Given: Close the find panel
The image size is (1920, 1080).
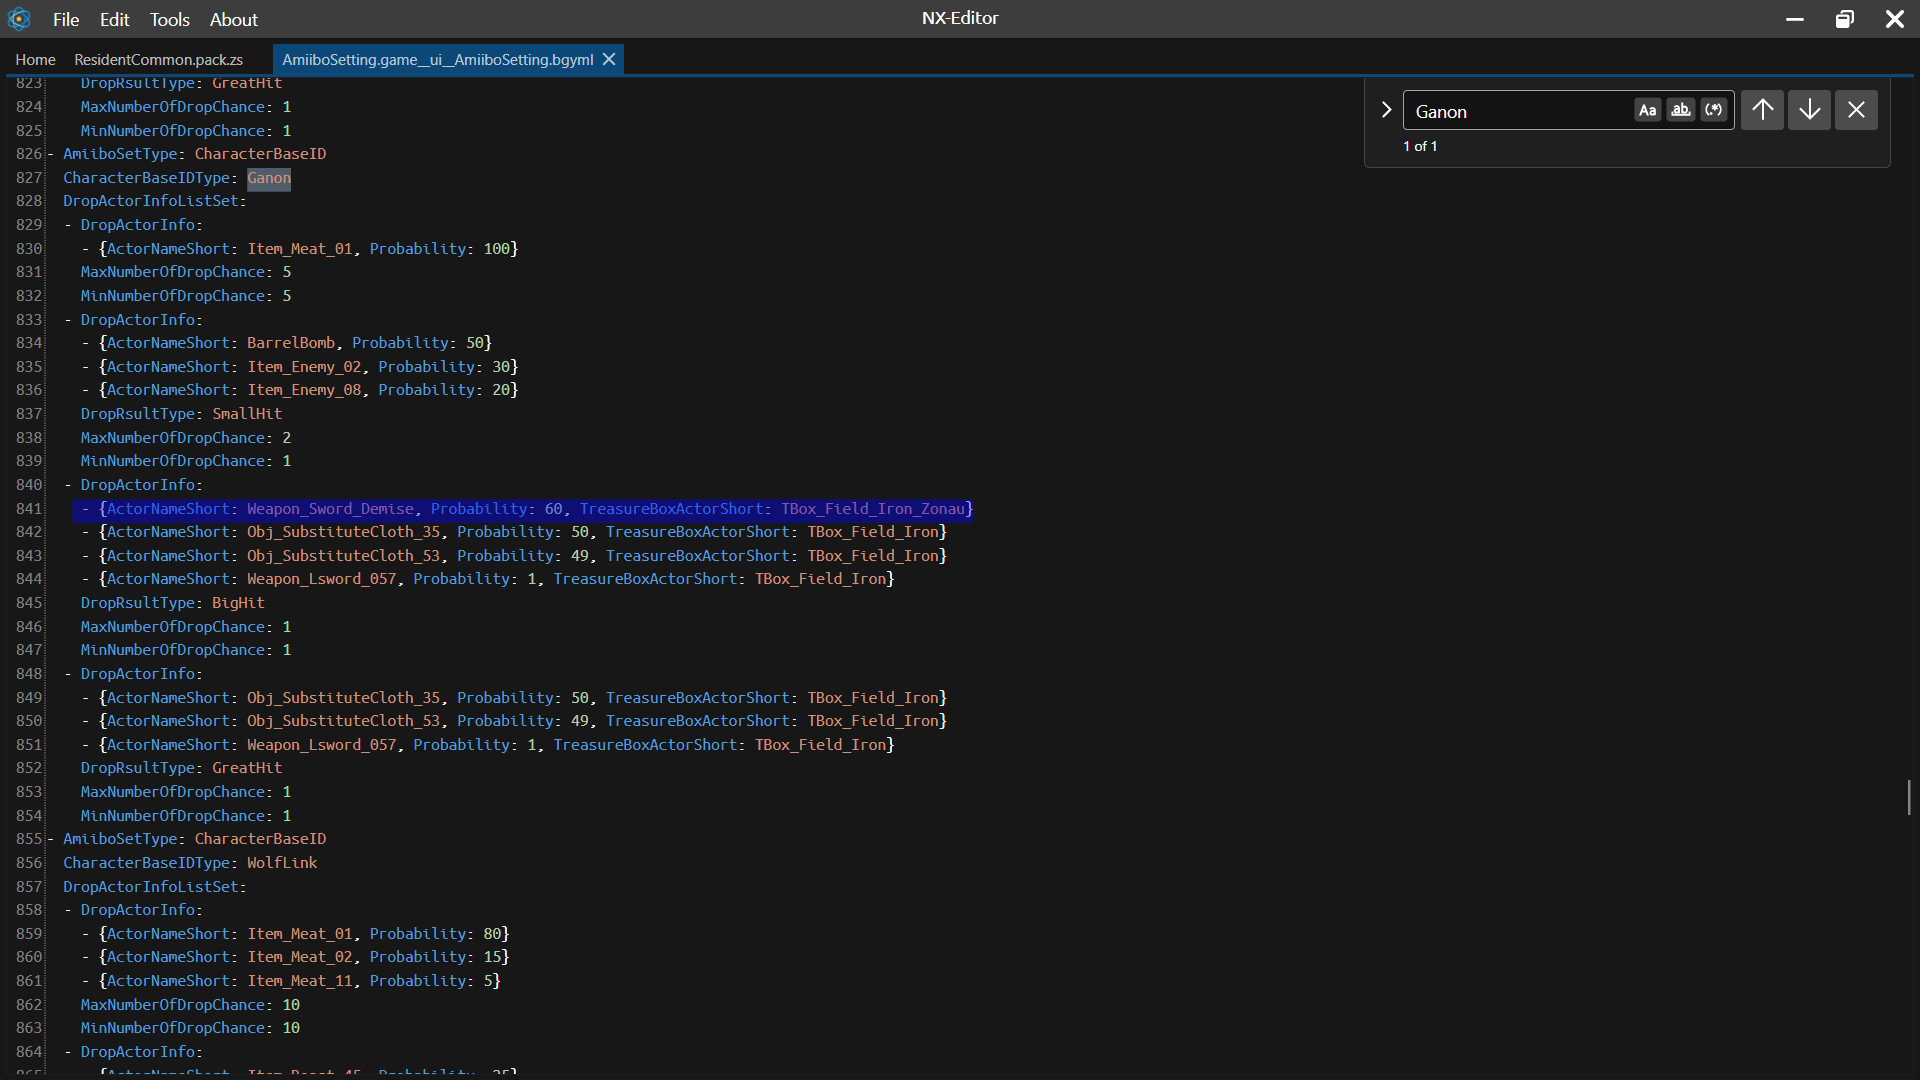Looking at the screenshot, I should (1856, 110).
